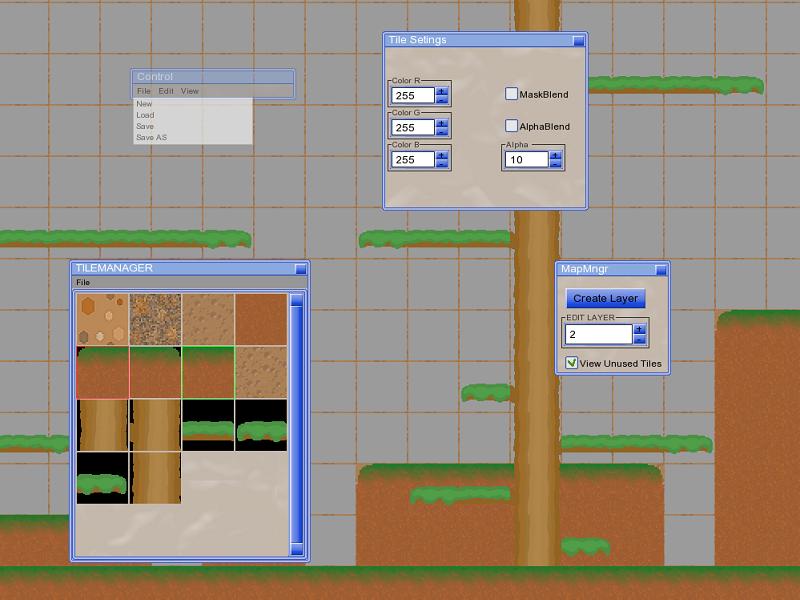Open the File menu in TILEMANAGER
The width and height of the screenshot is (800, 600).
83,283
